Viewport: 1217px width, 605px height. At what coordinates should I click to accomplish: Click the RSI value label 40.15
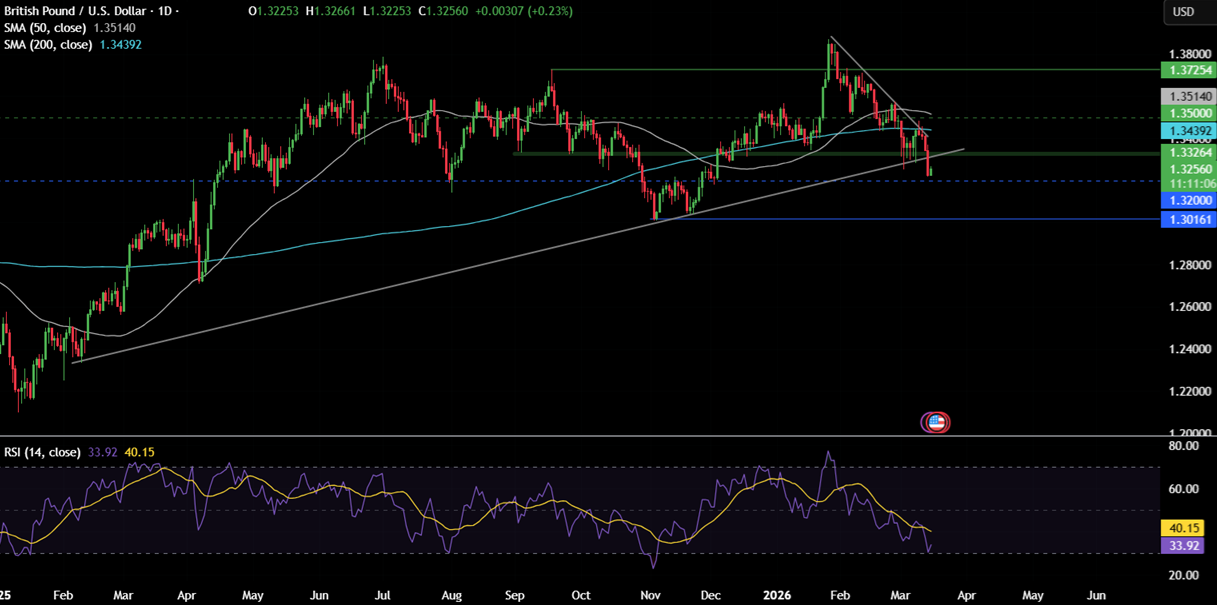tap(1180, 527)
